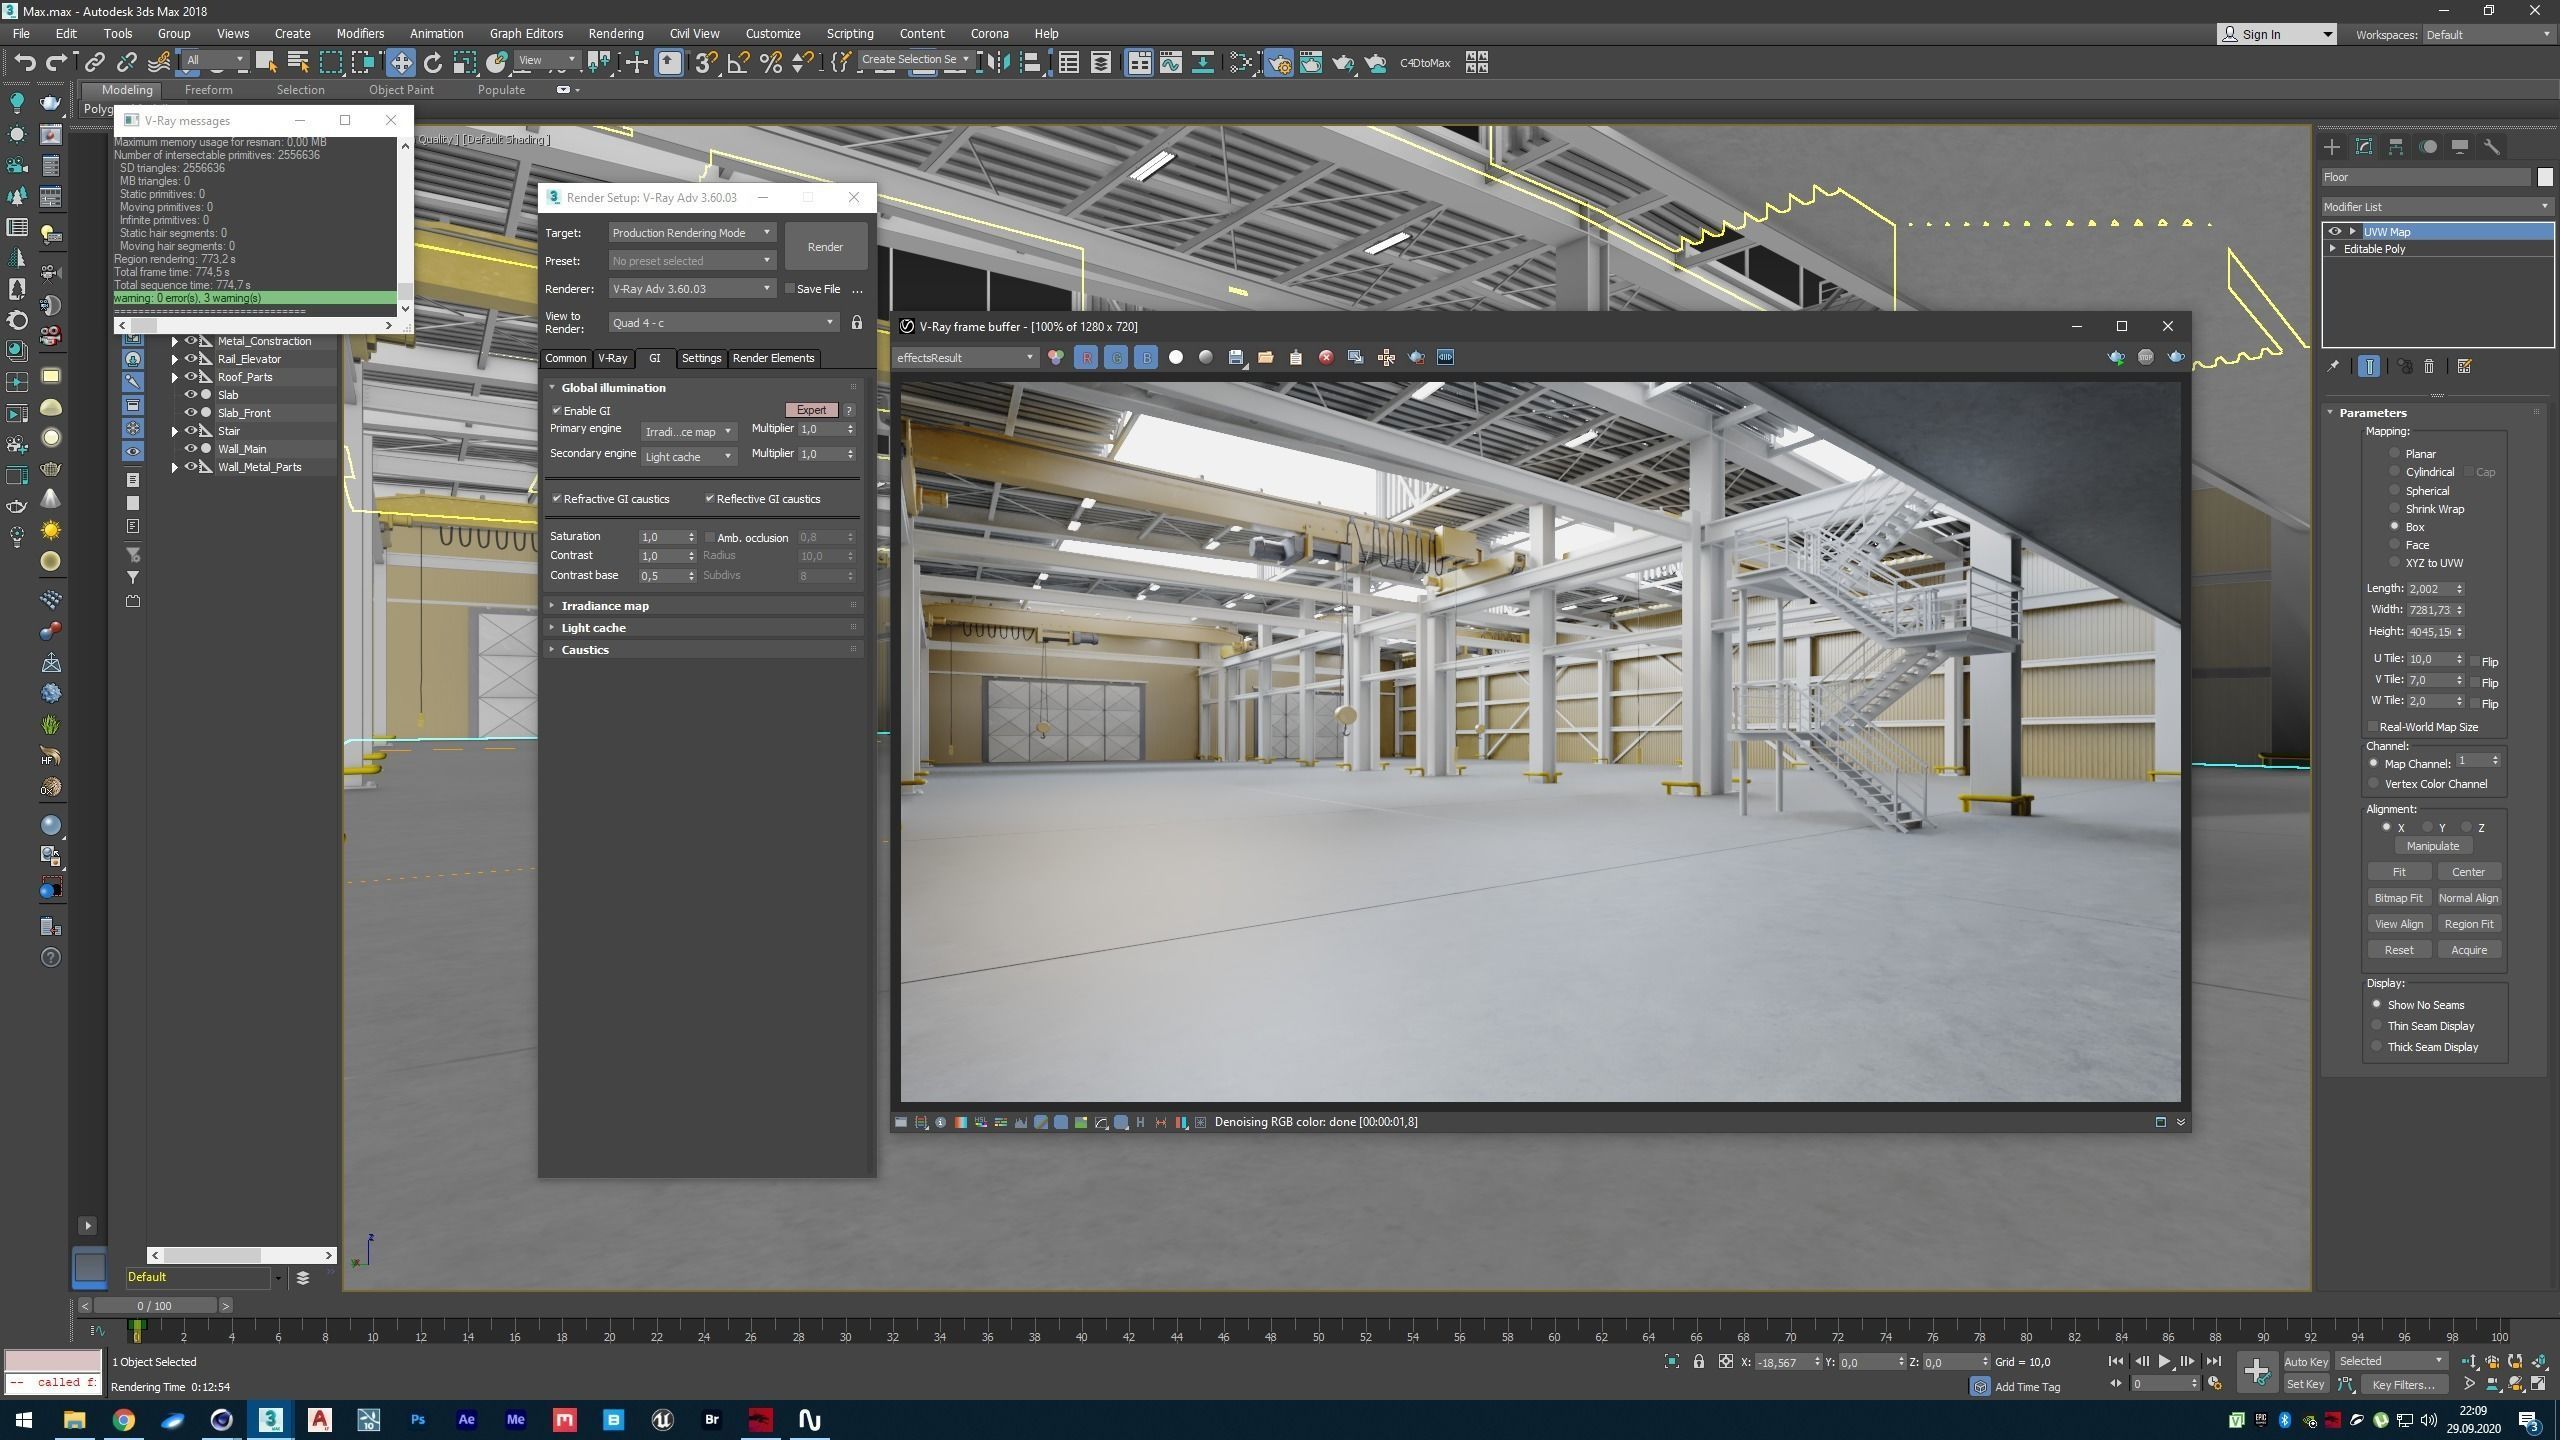This screenshot has height=1440, width=2560.
Task: Open the Rendered Frame Window icon
Action: [1311, 63]
